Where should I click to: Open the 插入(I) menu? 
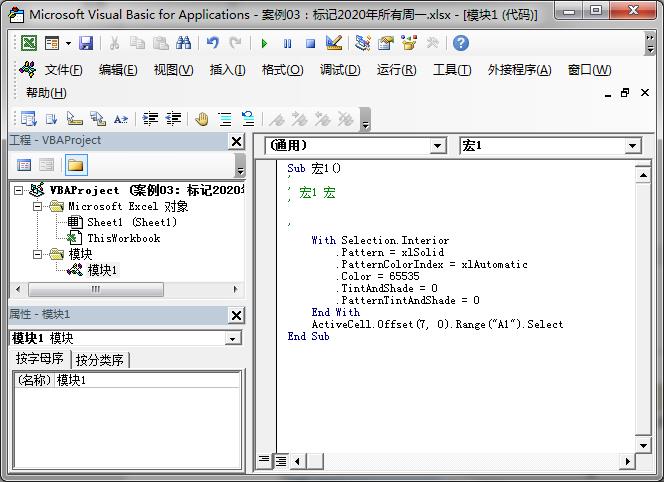click(x=227, y=70)
